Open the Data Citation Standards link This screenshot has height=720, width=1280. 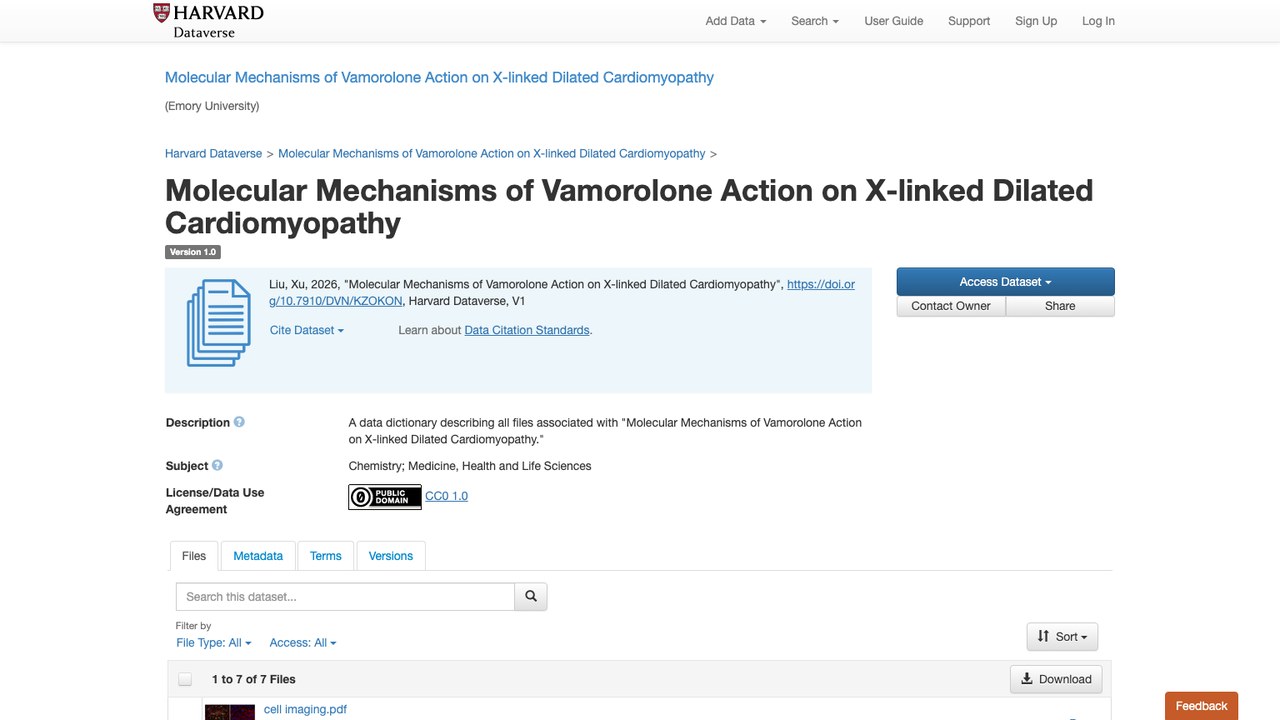pos(527,330)
